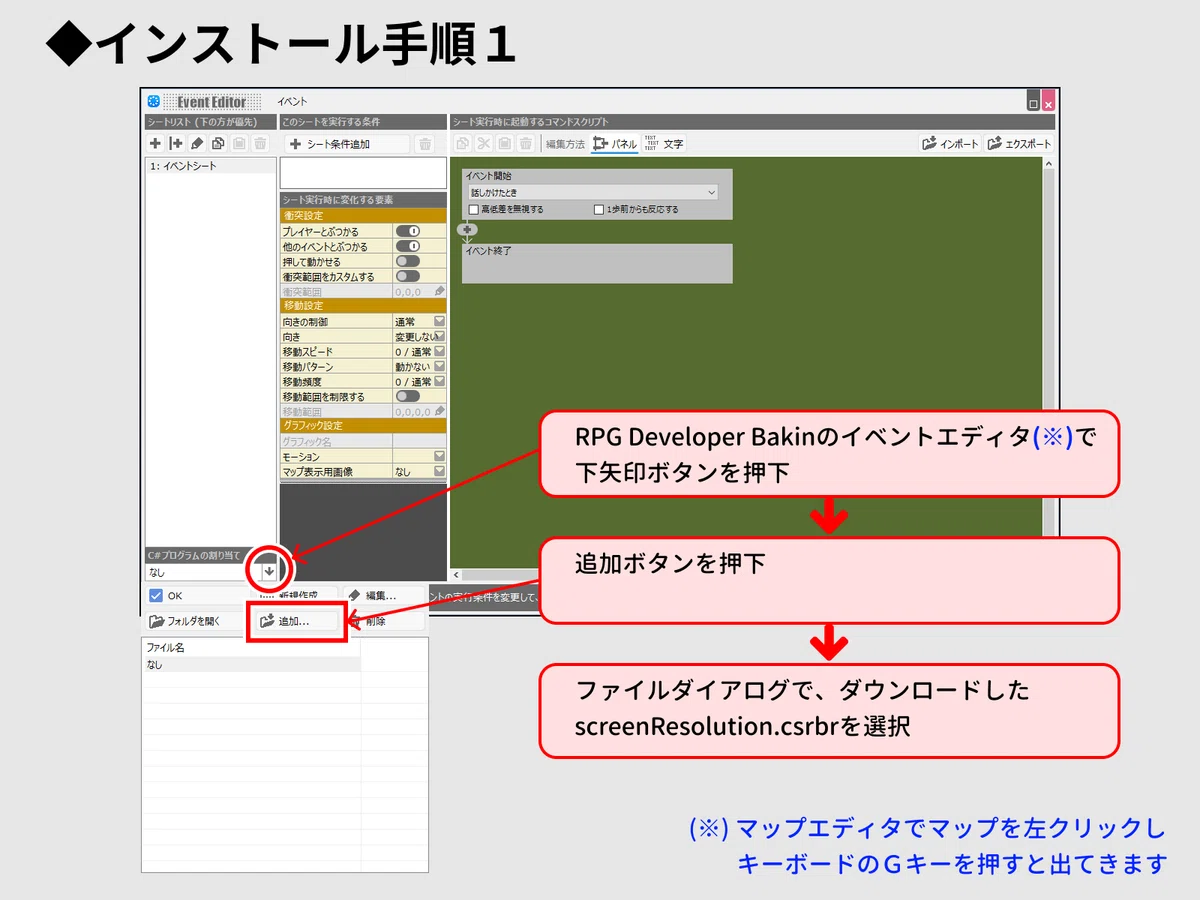Click the plus node between イベント開始 and イベント終了
The height and width of the screenshot is (900, 1200).
tap(467, 229)
